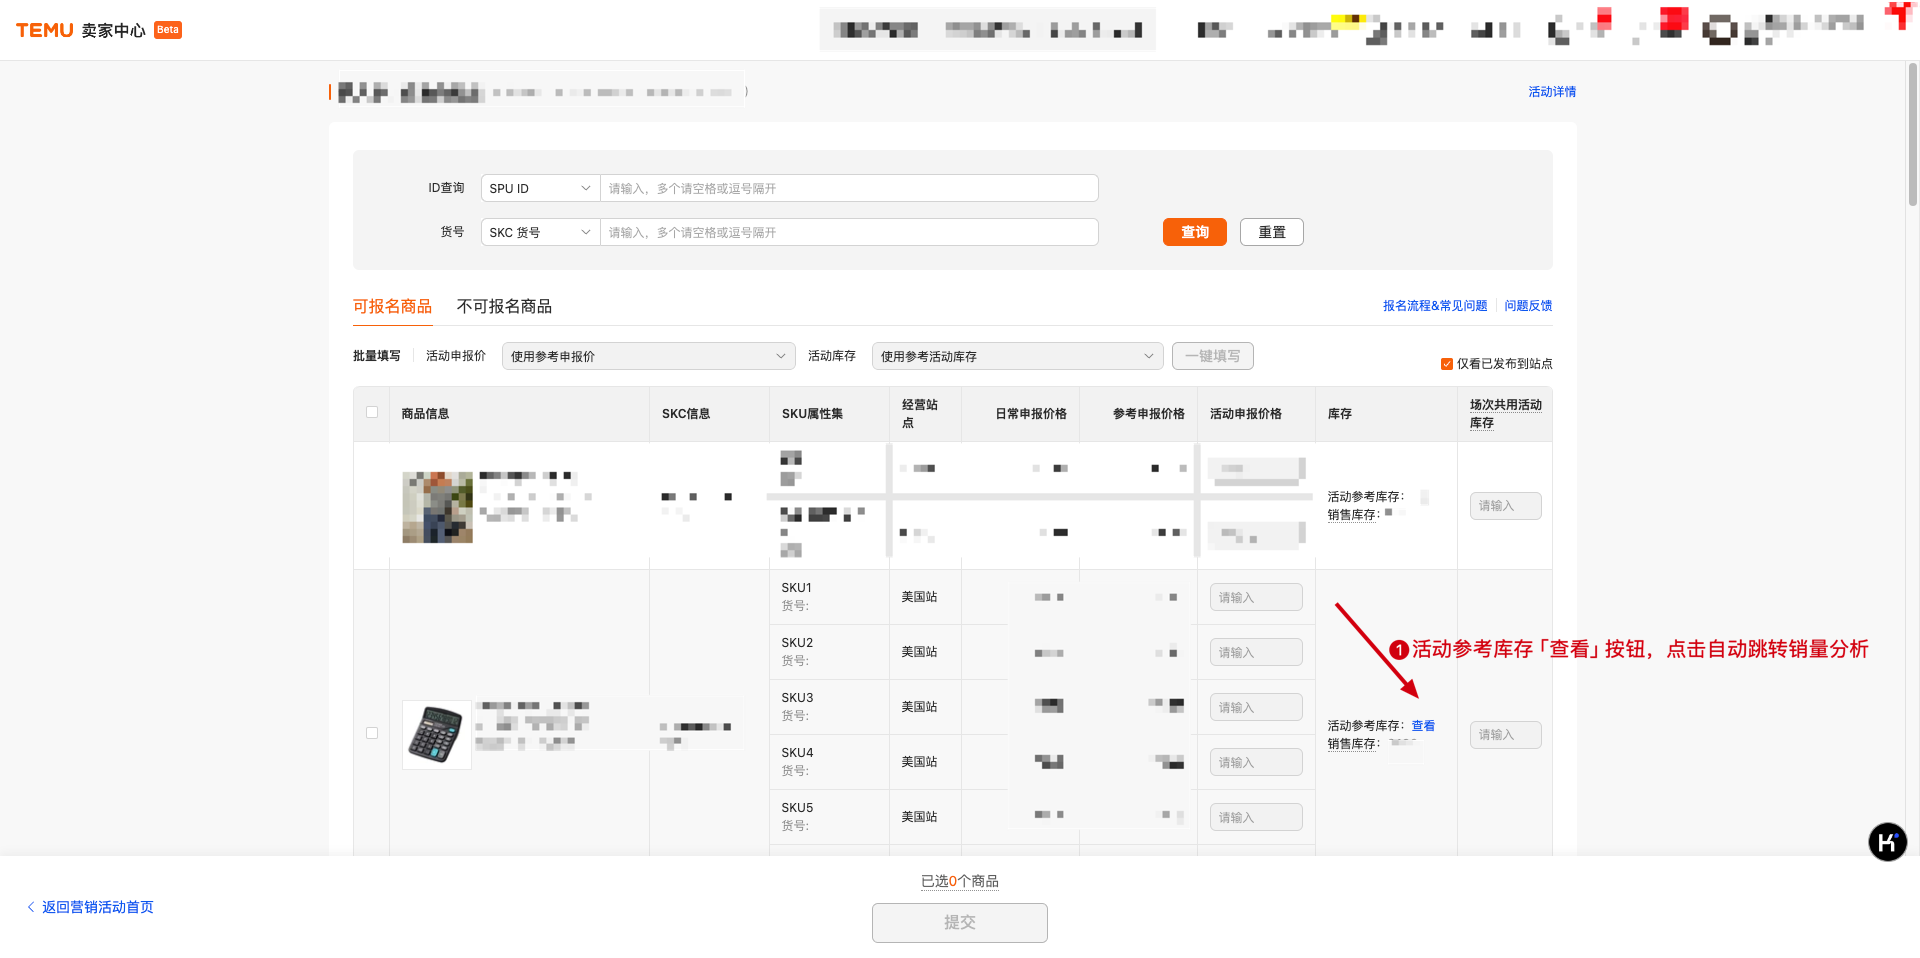Open the floating assistant icon at bottom right
Viewport: 1920px width, 958px height.
point(1888,842)
